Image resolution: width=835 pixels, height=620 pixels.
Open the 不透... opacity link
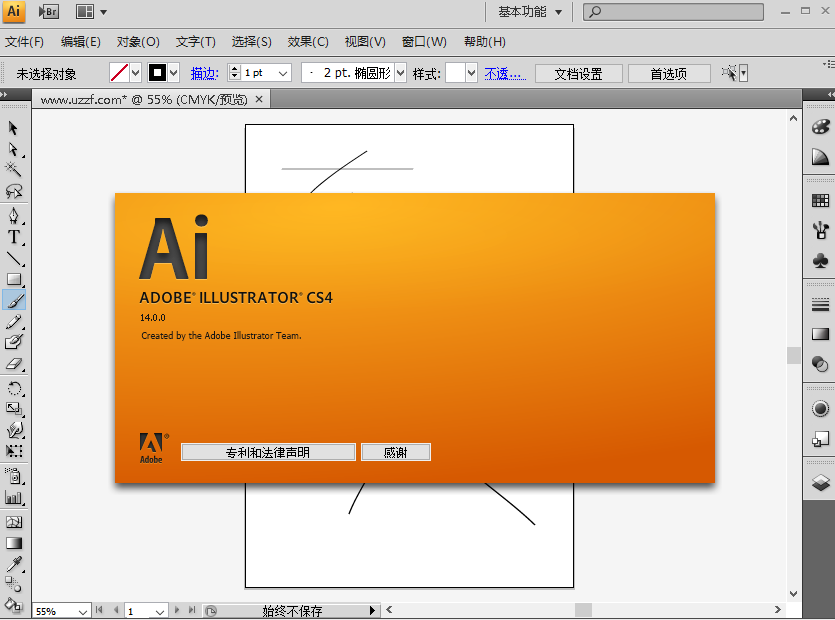point(505,74)
